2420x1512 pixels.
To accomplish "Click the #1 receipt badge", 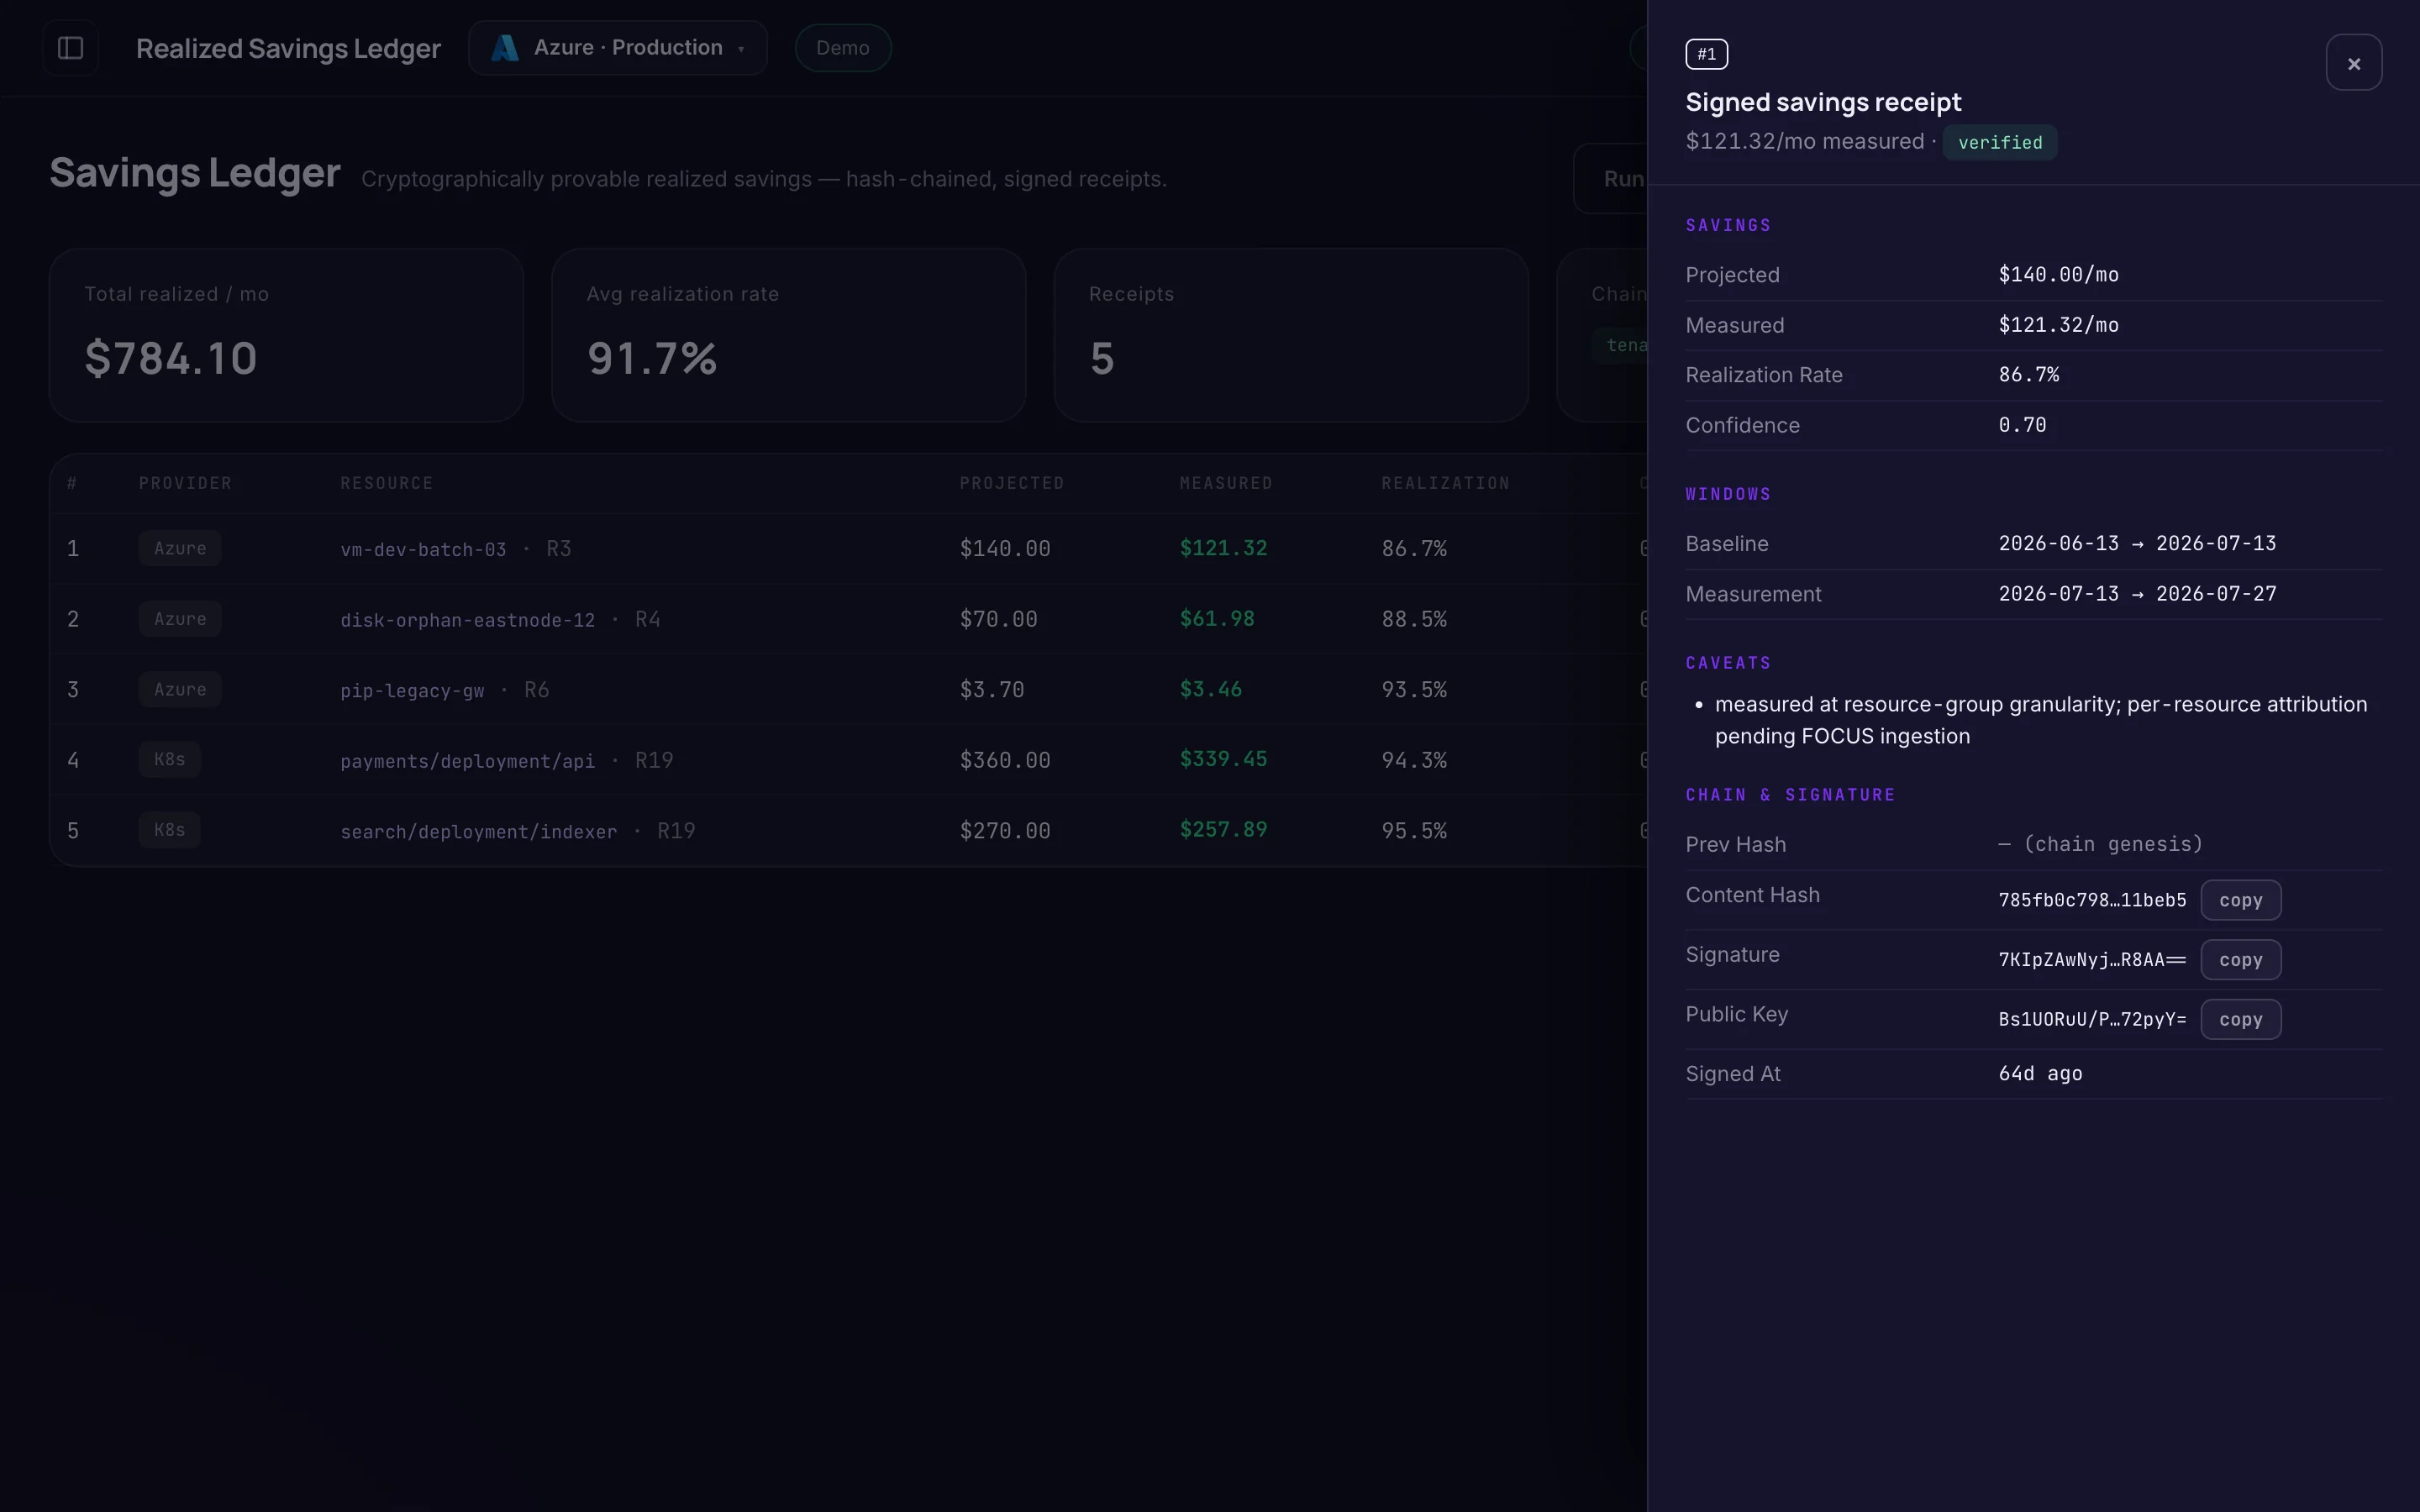I will 1706,54.
